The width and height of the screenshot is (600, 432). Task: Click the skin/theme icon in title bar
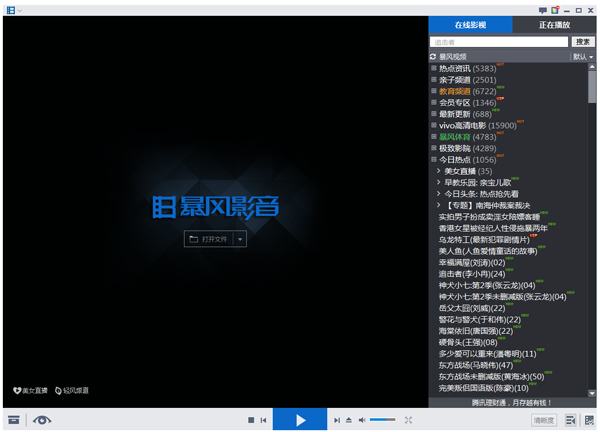(x=555, y=10)
